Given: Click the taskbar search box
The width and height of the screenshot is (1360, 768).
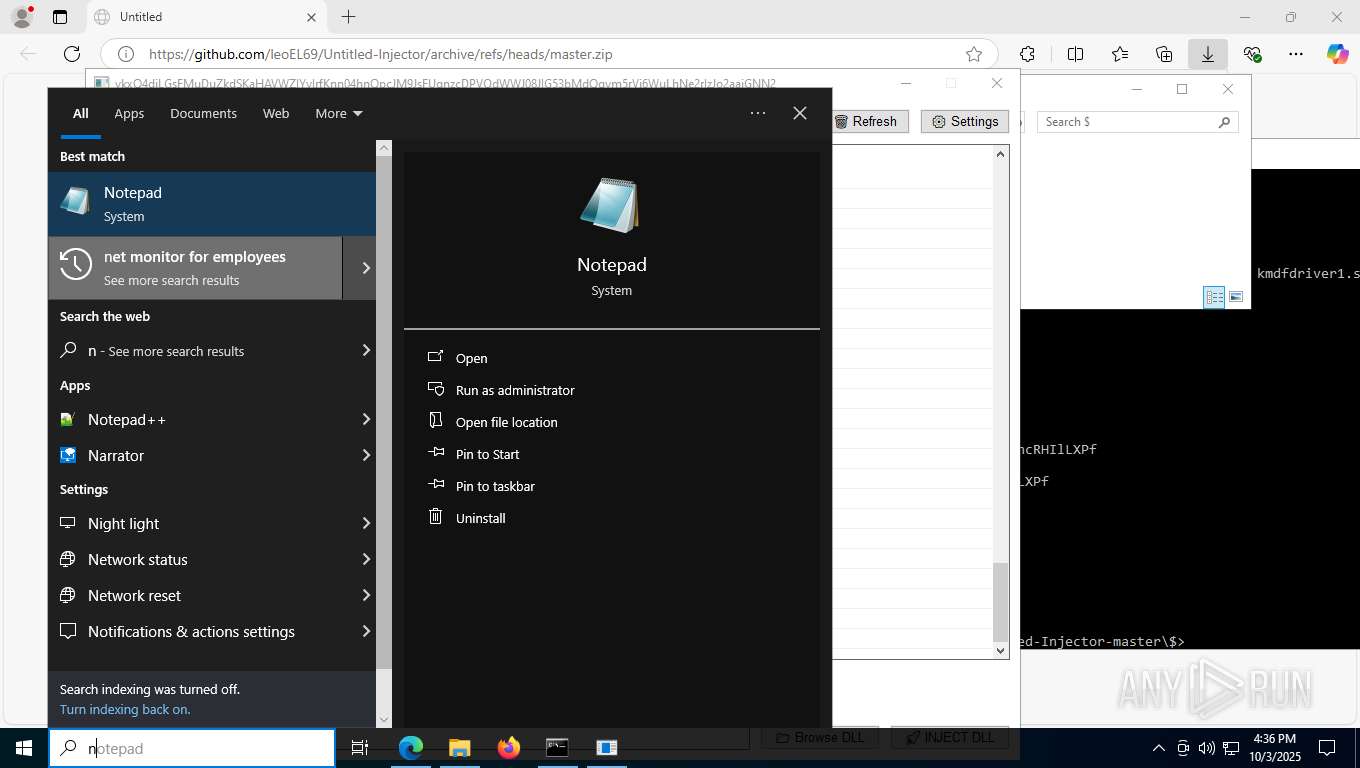Looking at the screenshot, I should coord(192,748).
